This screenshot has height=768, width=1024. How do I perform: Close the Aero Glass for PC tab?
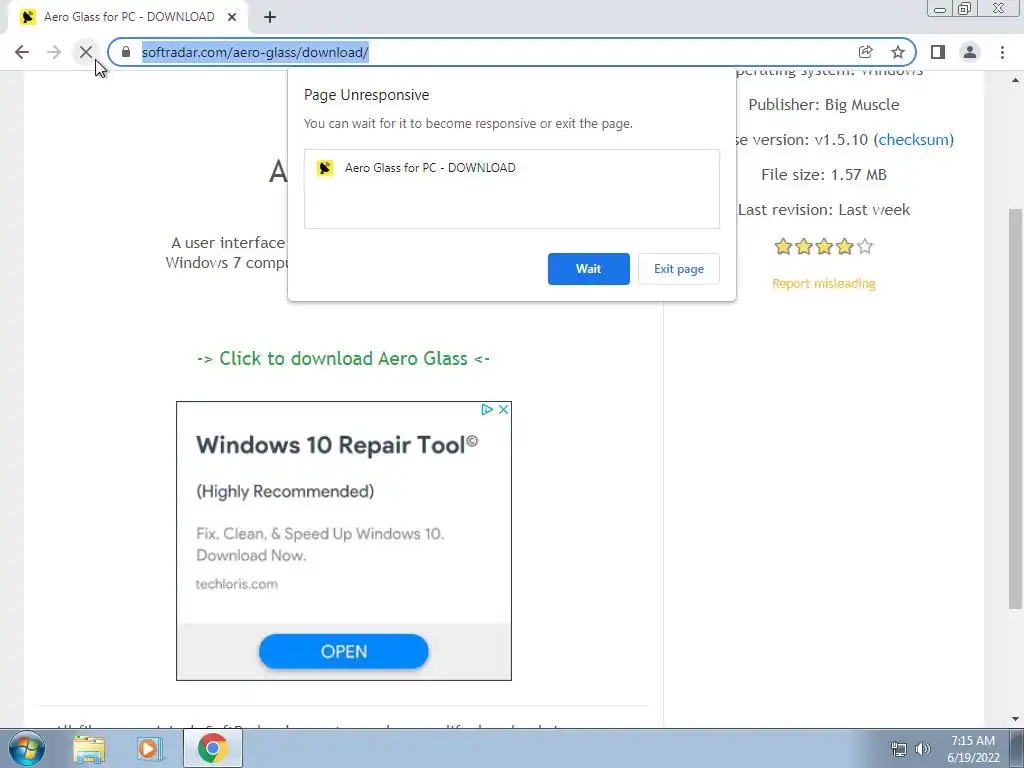[232, 17]
